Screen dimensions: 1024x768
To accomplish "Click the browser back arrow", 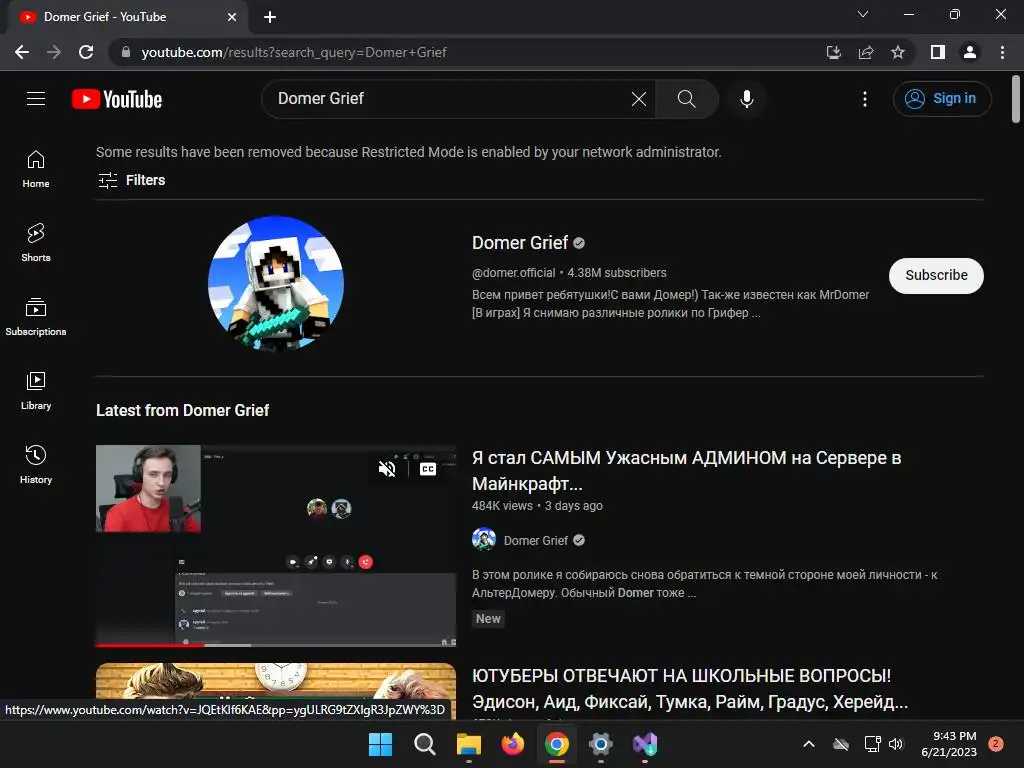I will [22, 52].
